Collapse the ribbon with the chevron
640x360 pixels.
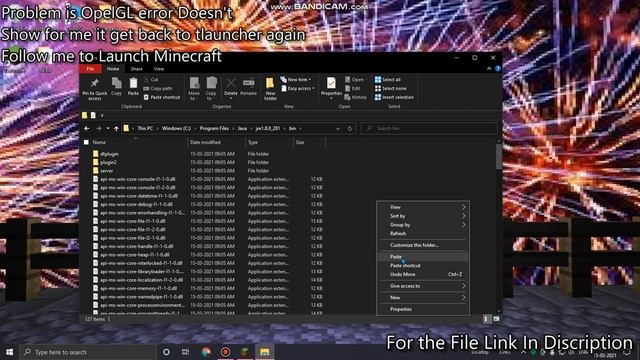tap(489, 69)
